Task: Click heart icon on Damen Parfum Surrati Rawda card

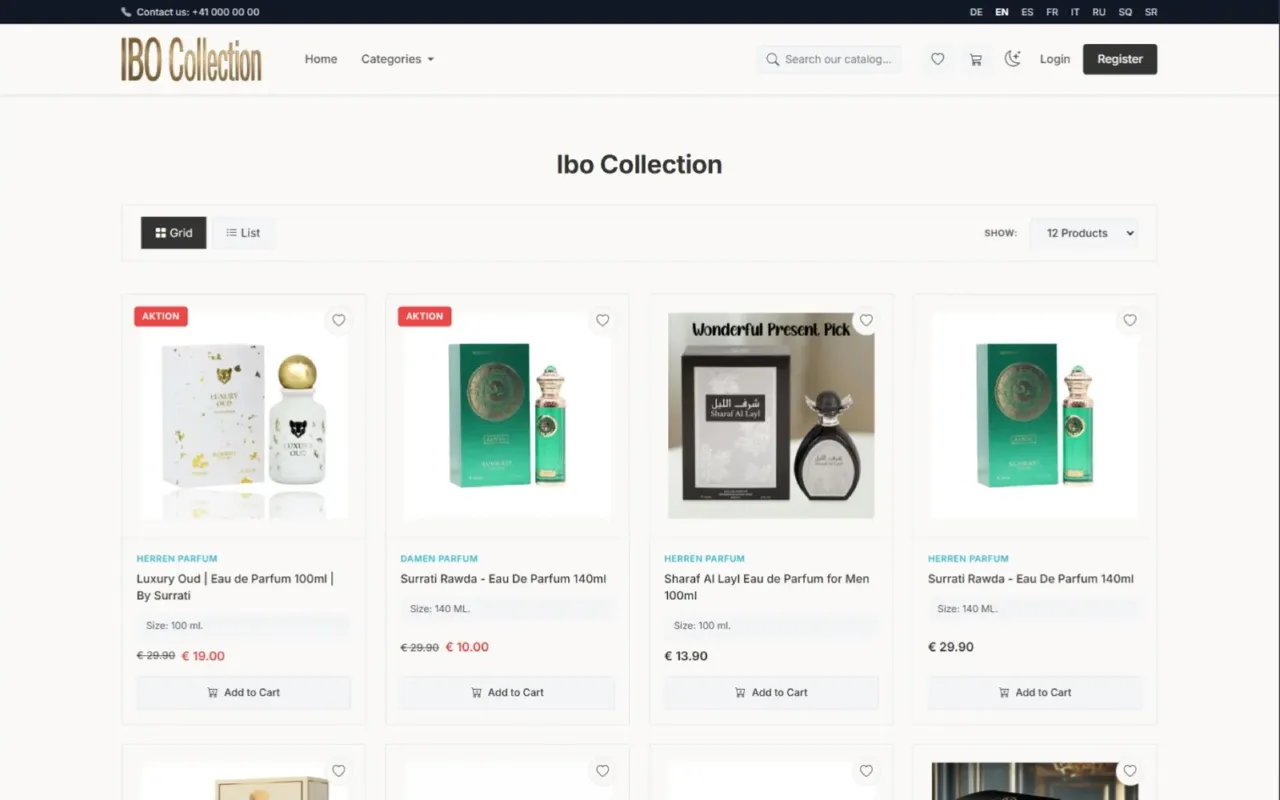Action: (x=603, y=321)
